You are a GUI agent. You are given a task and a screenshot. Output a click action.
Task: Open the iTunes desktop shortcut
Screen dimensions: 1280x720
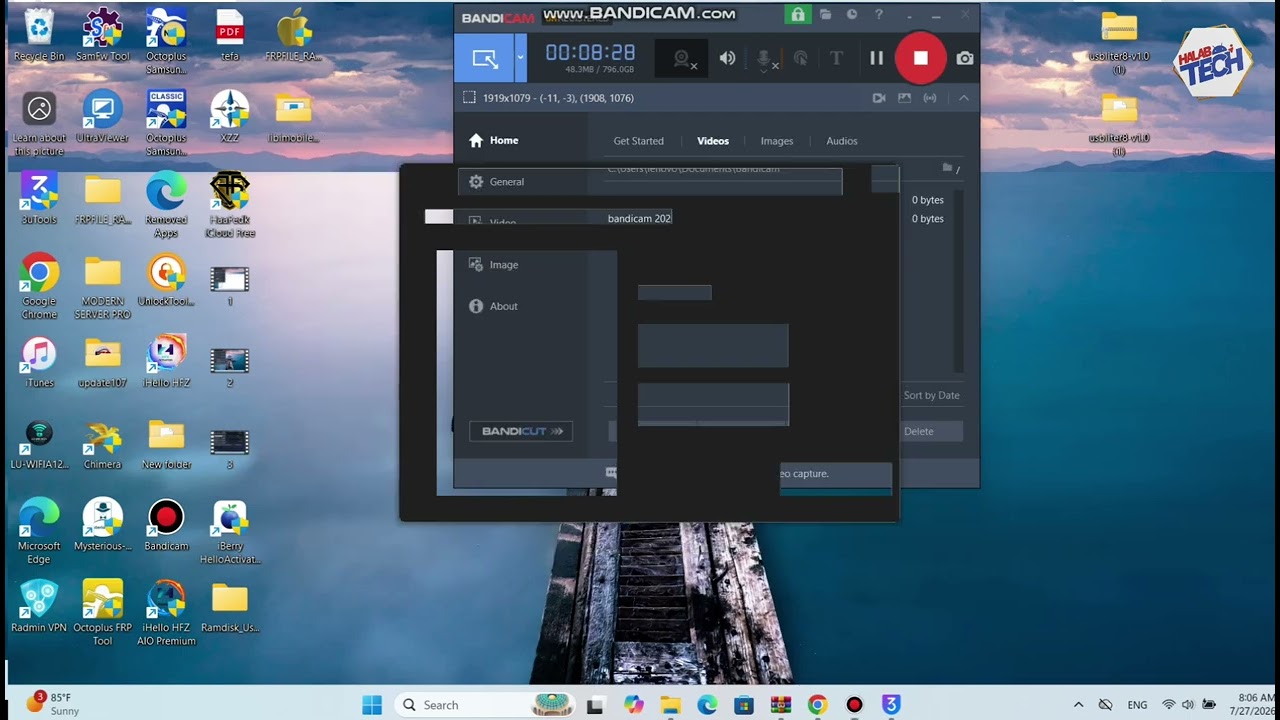tap(39, 362)
